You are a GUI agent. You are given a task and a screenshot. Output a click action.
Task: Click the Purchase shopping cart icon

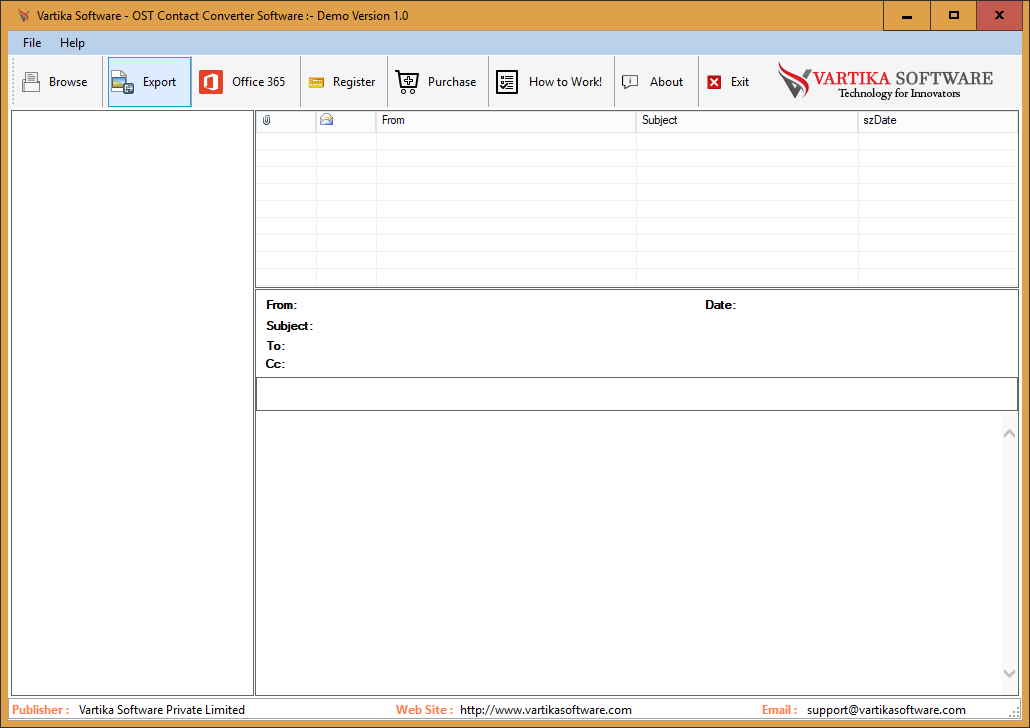coord(407,82)
